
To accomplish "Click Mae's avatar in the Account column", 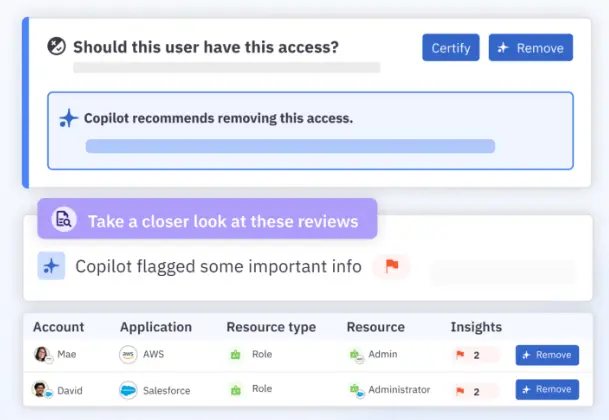I will (42, 355).
